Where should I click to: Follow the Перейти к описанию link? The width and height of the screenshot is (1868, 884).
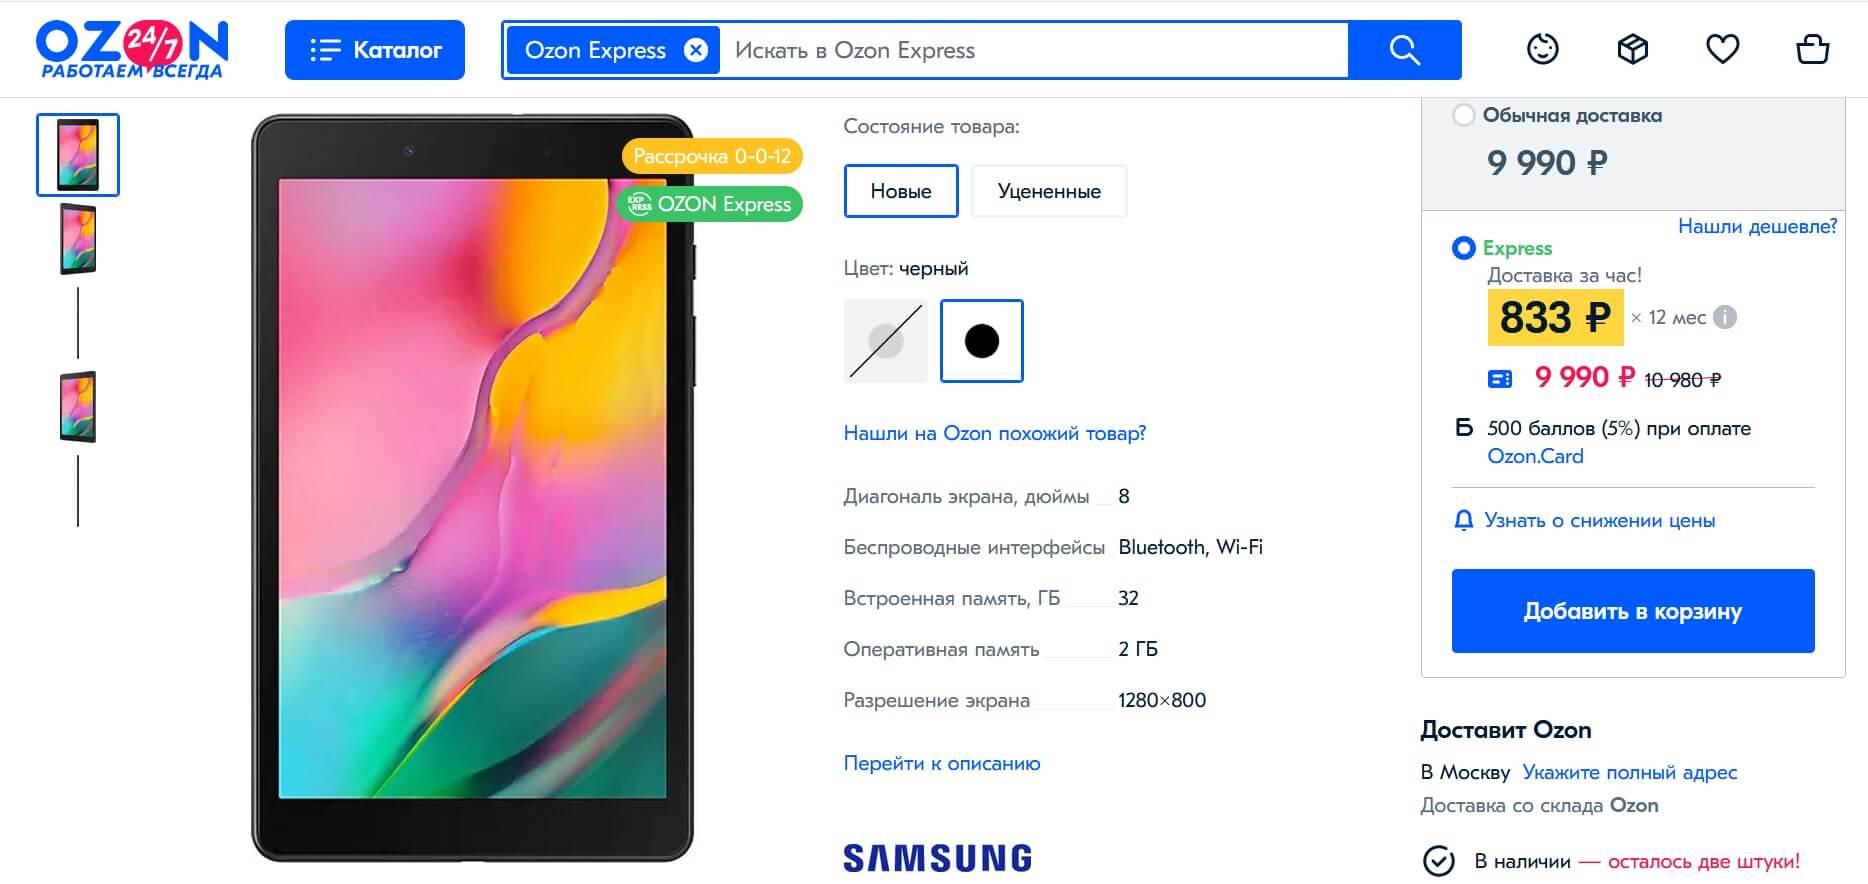coord(942,763)
